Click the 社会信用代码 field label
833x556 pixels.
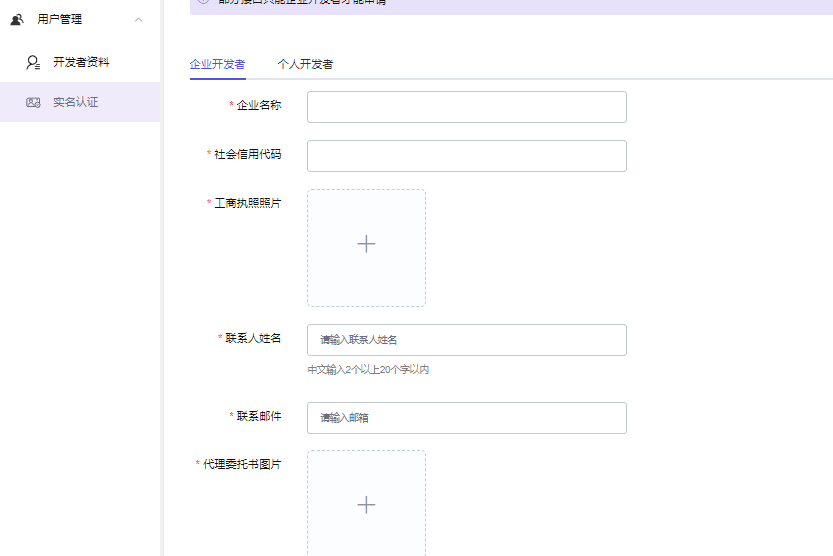point(248,155)
